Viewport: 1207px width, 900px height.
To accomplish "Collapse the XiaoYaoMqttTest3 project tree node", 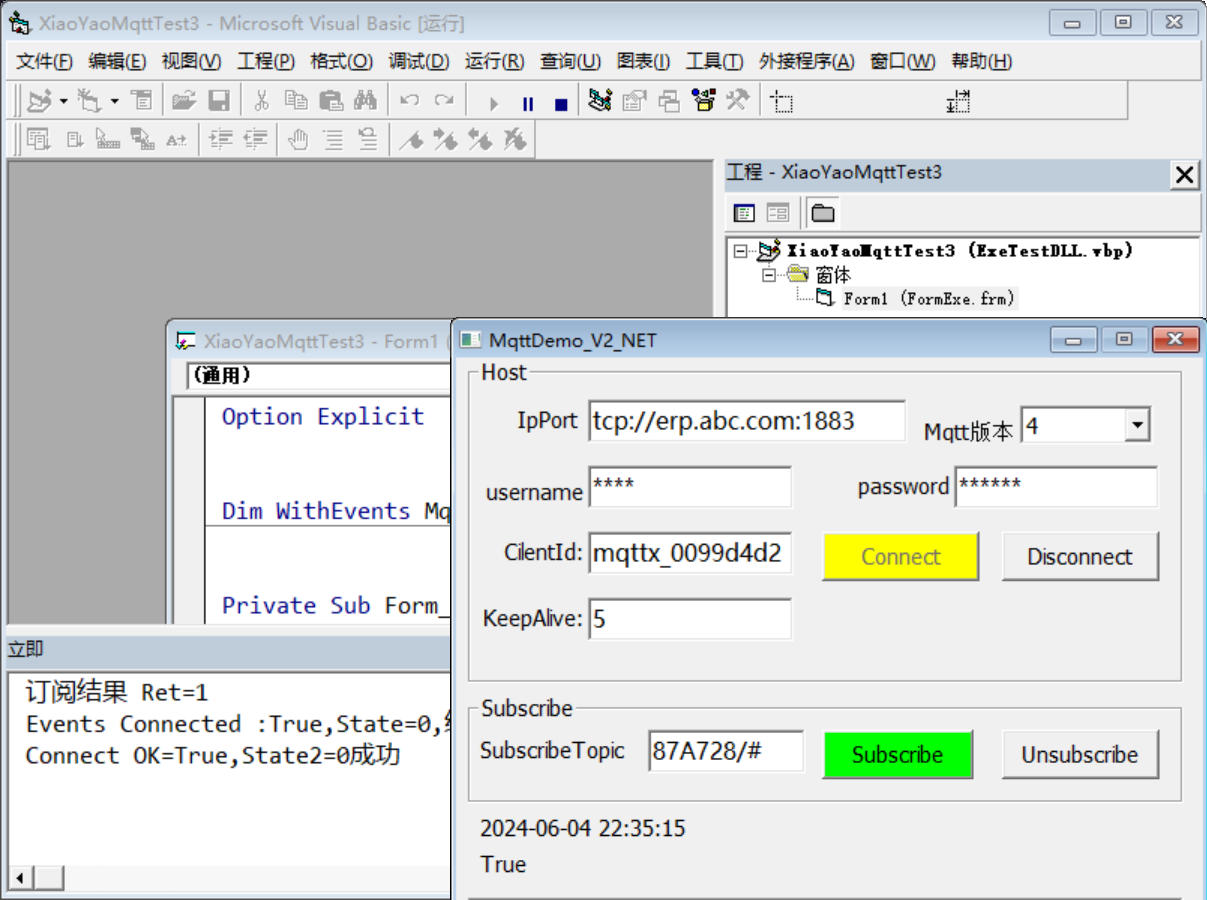I will pos(740,251).
